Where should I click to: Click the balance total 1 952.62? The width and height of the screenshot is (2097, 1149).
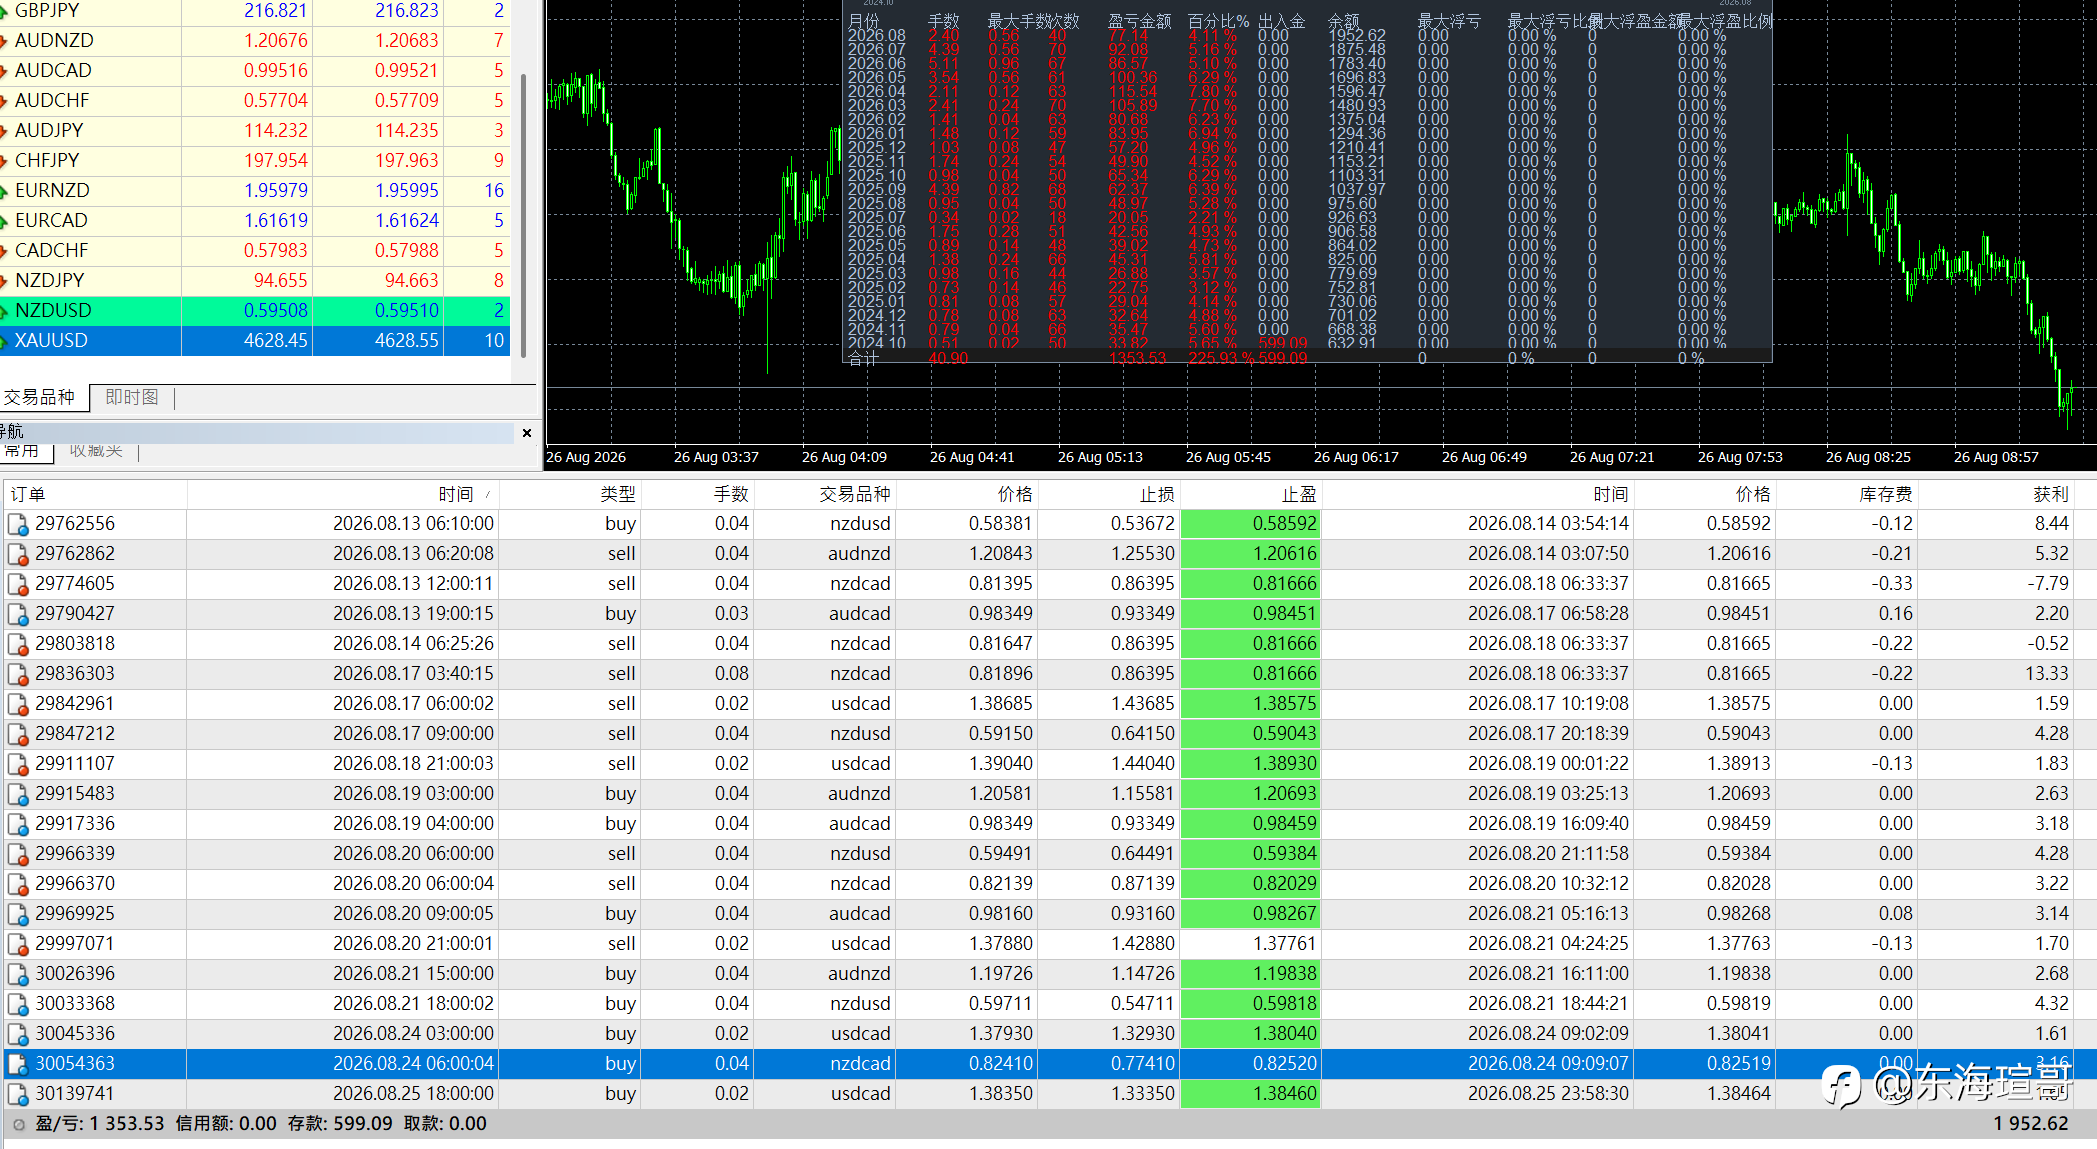click(2031, 1124)
